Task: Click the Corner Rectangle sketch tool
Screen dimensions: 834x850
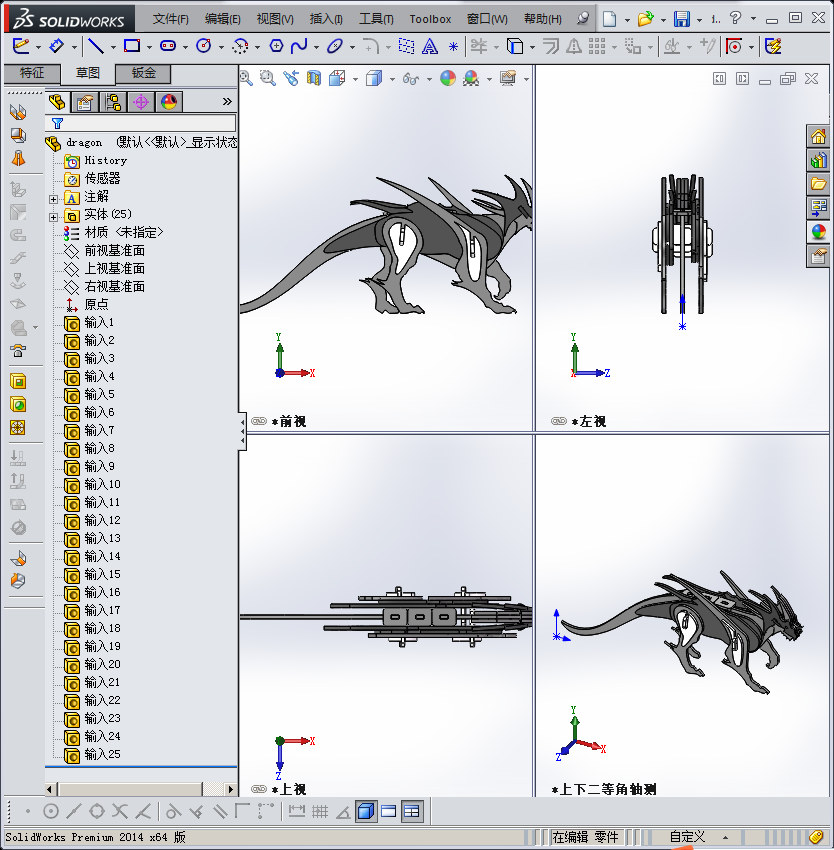Action: point(131,46)
